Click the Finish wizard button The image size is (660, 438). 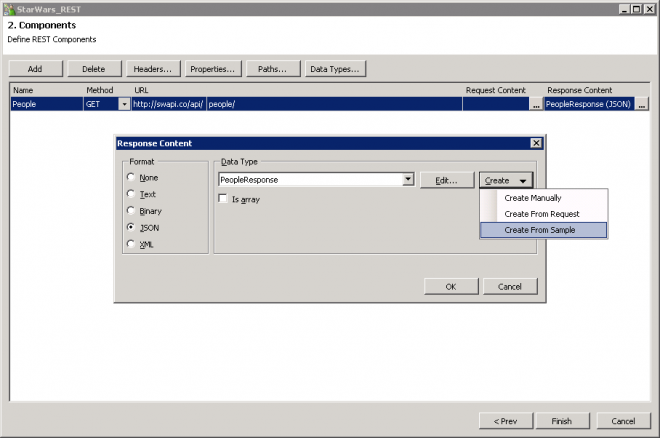pos(562,421)
